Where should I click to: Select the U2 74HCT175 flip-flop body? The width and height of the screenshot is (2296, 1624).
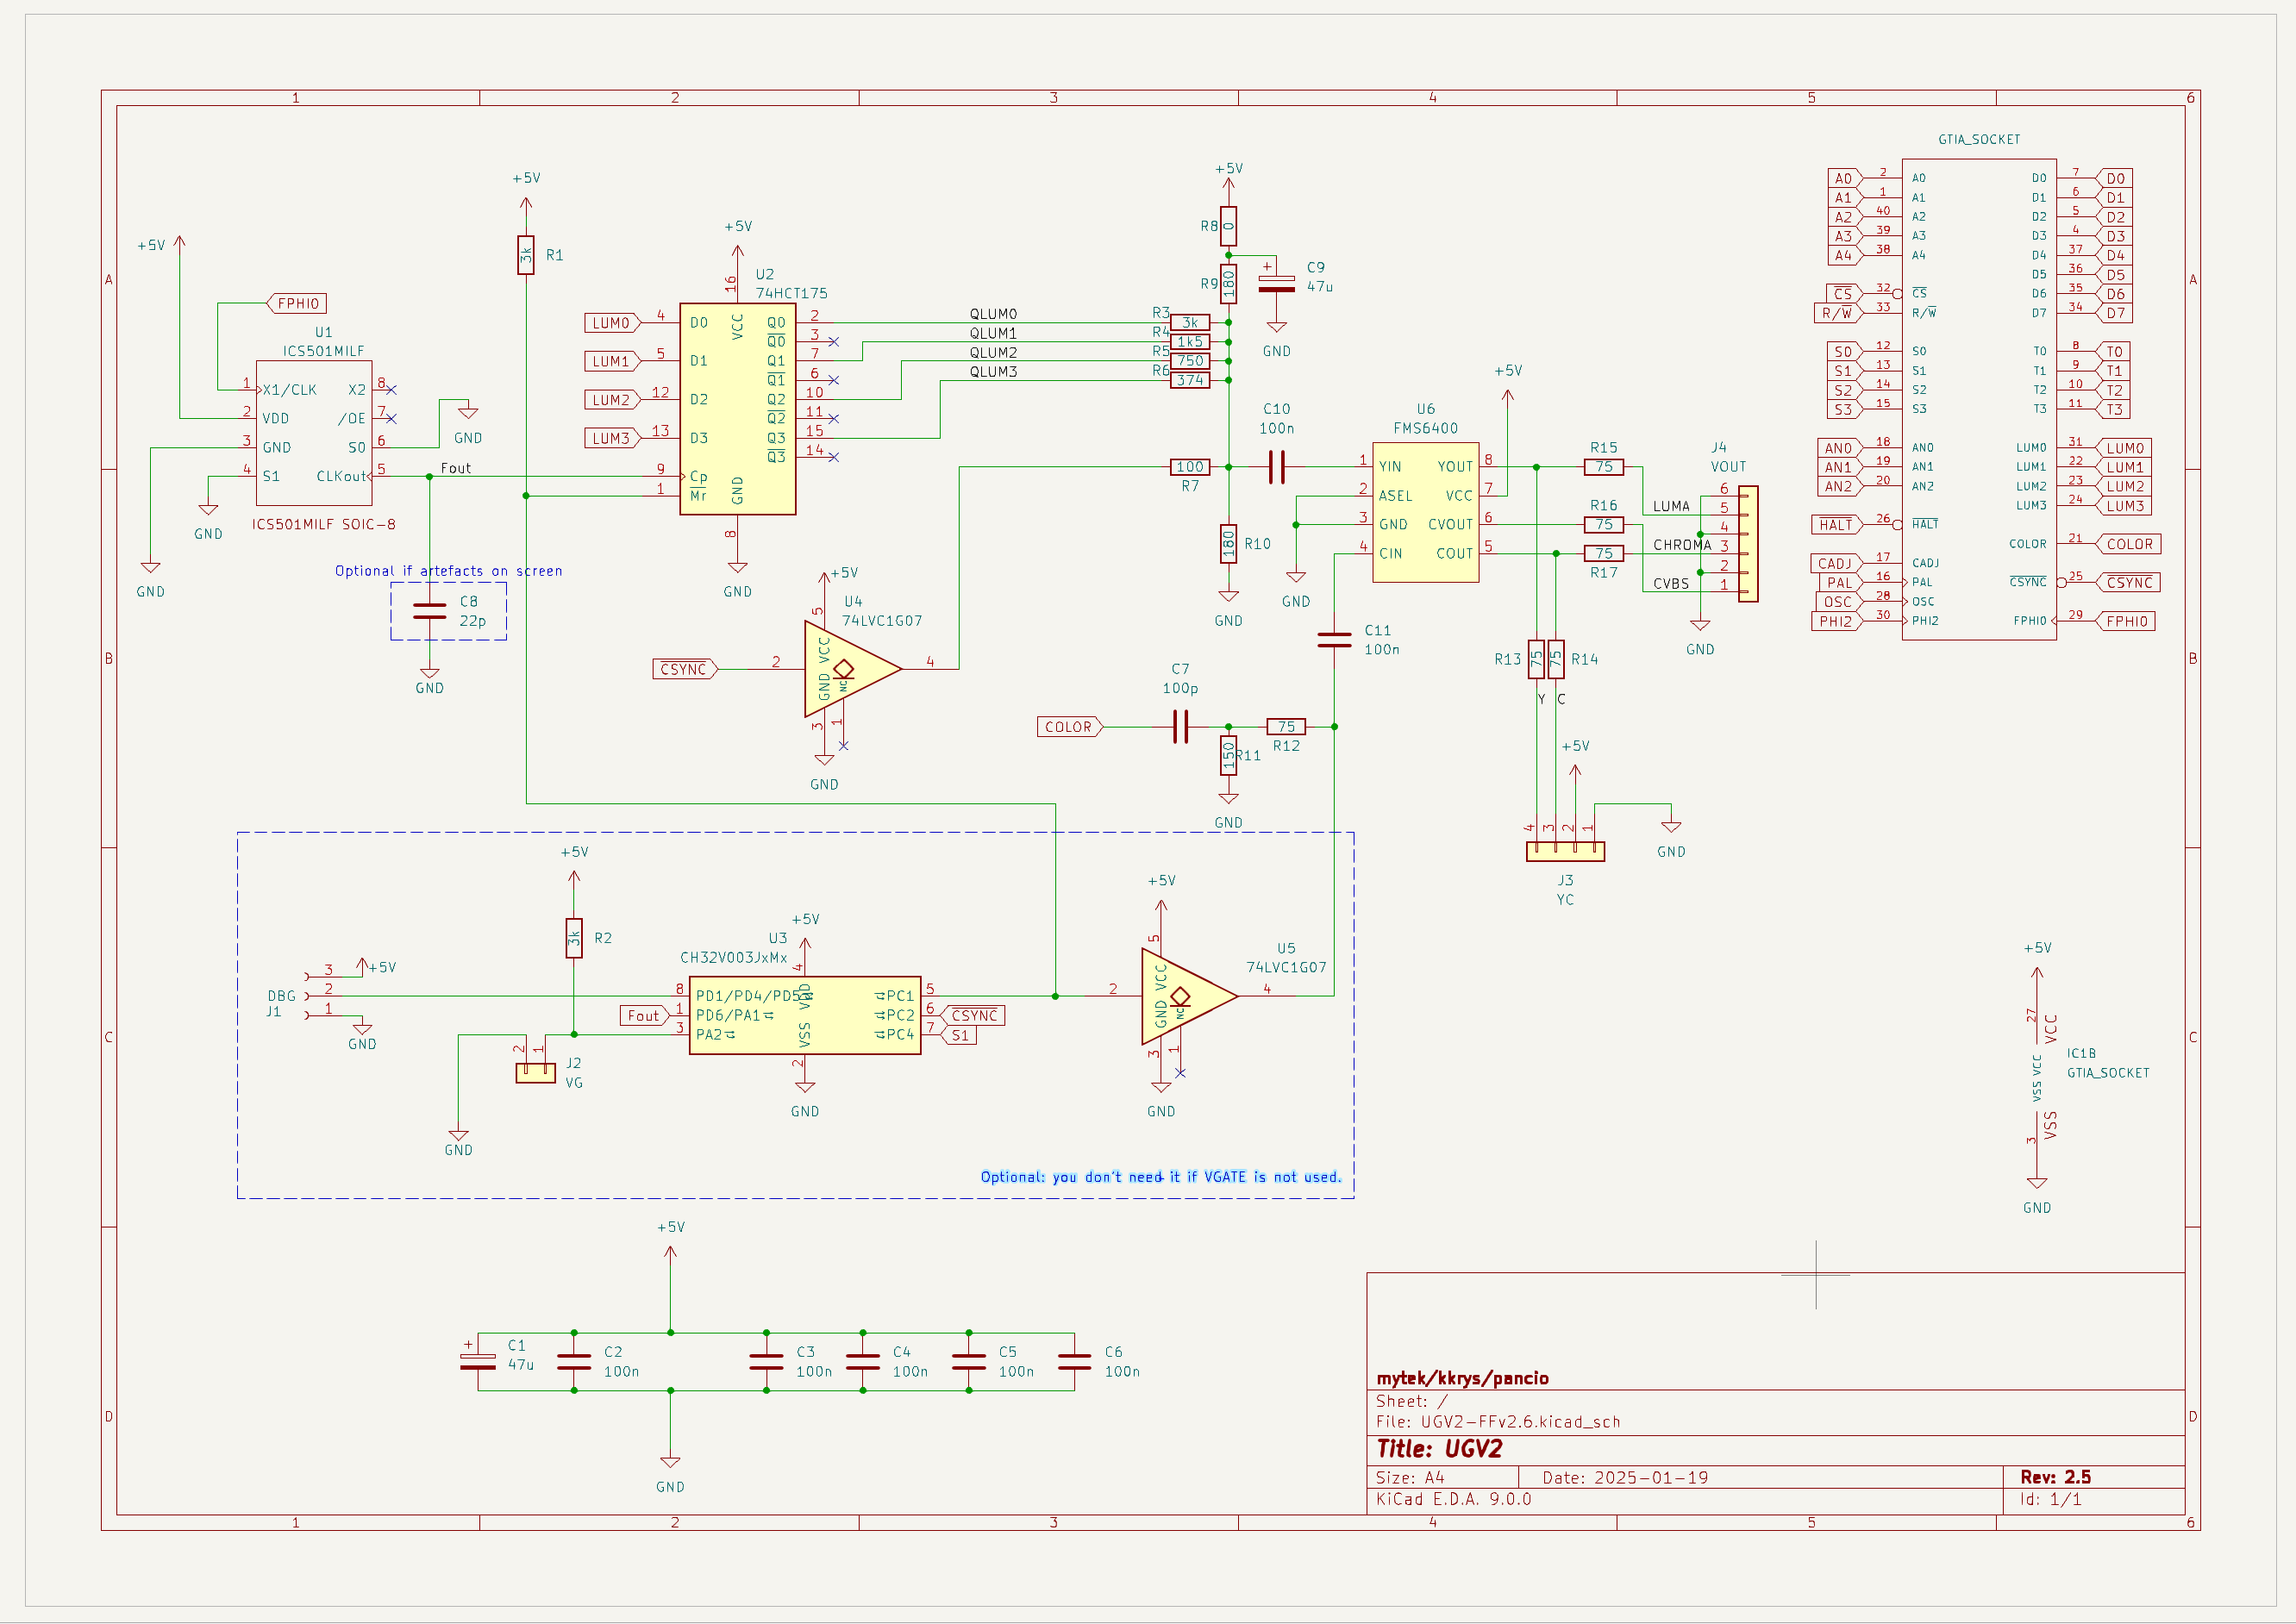click(737, 409)
